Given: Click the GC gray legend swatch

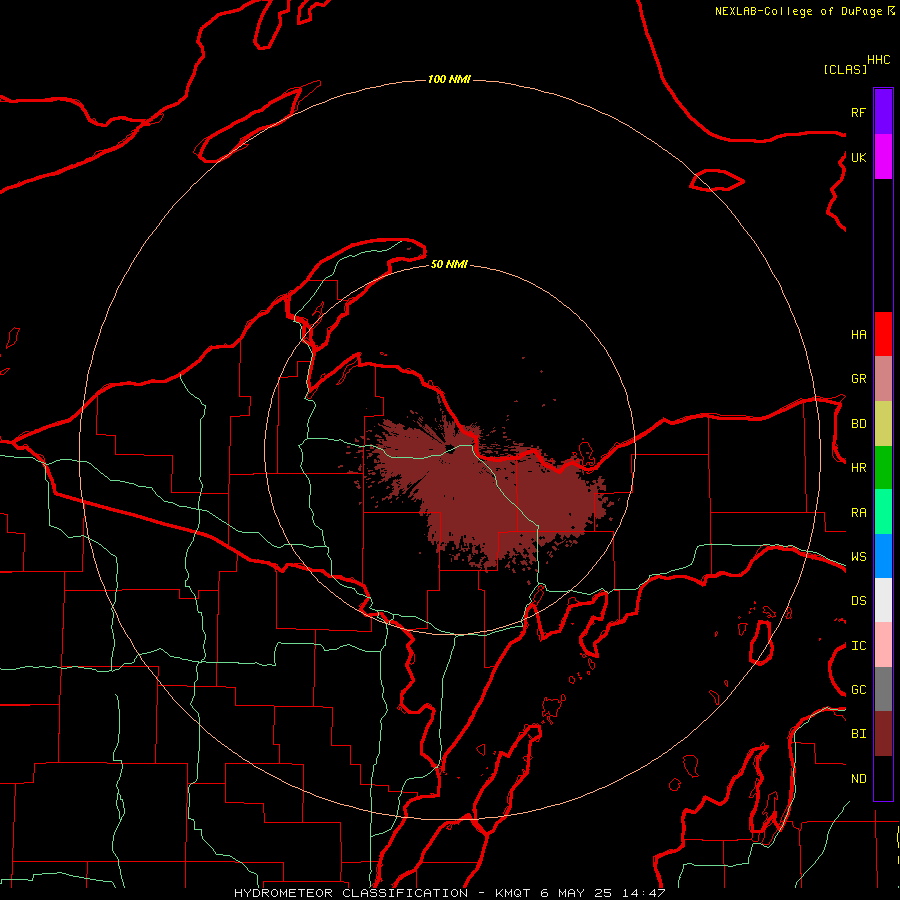Looking at the screenshot, I should coord(883,689).
